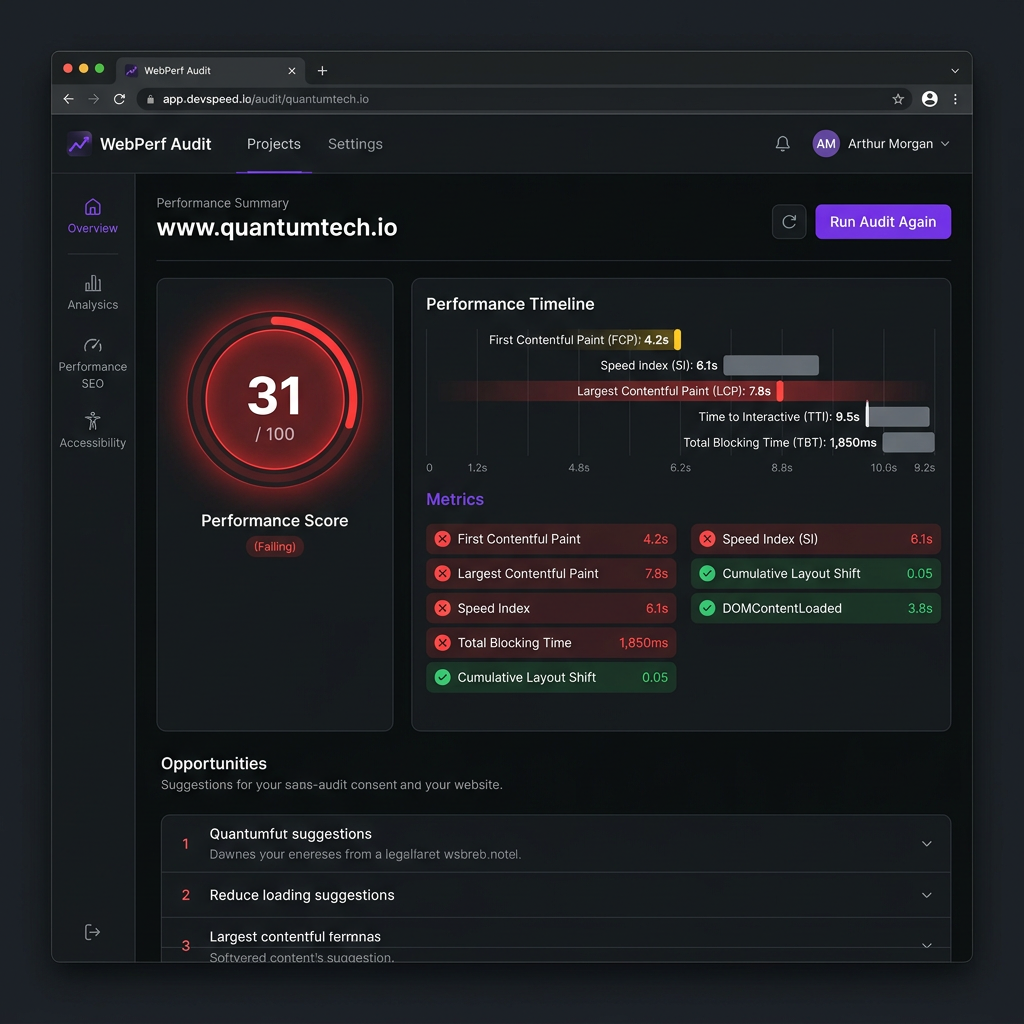Select the WebPerf Audit browser tab
This screenshot has width=1024, height=1024.
point(210,71)
